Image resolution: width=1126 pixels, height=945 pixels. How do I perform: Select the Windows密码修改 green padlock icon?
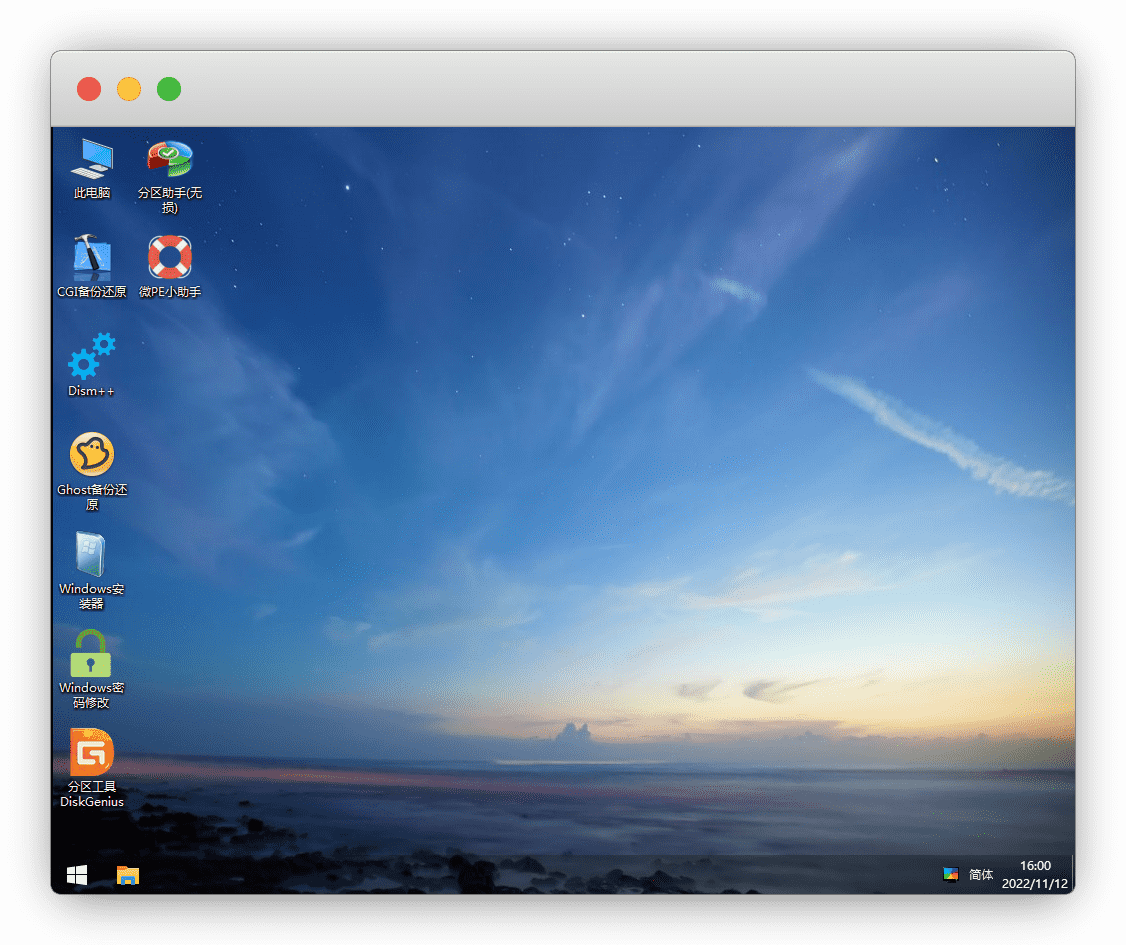(92, 654)
